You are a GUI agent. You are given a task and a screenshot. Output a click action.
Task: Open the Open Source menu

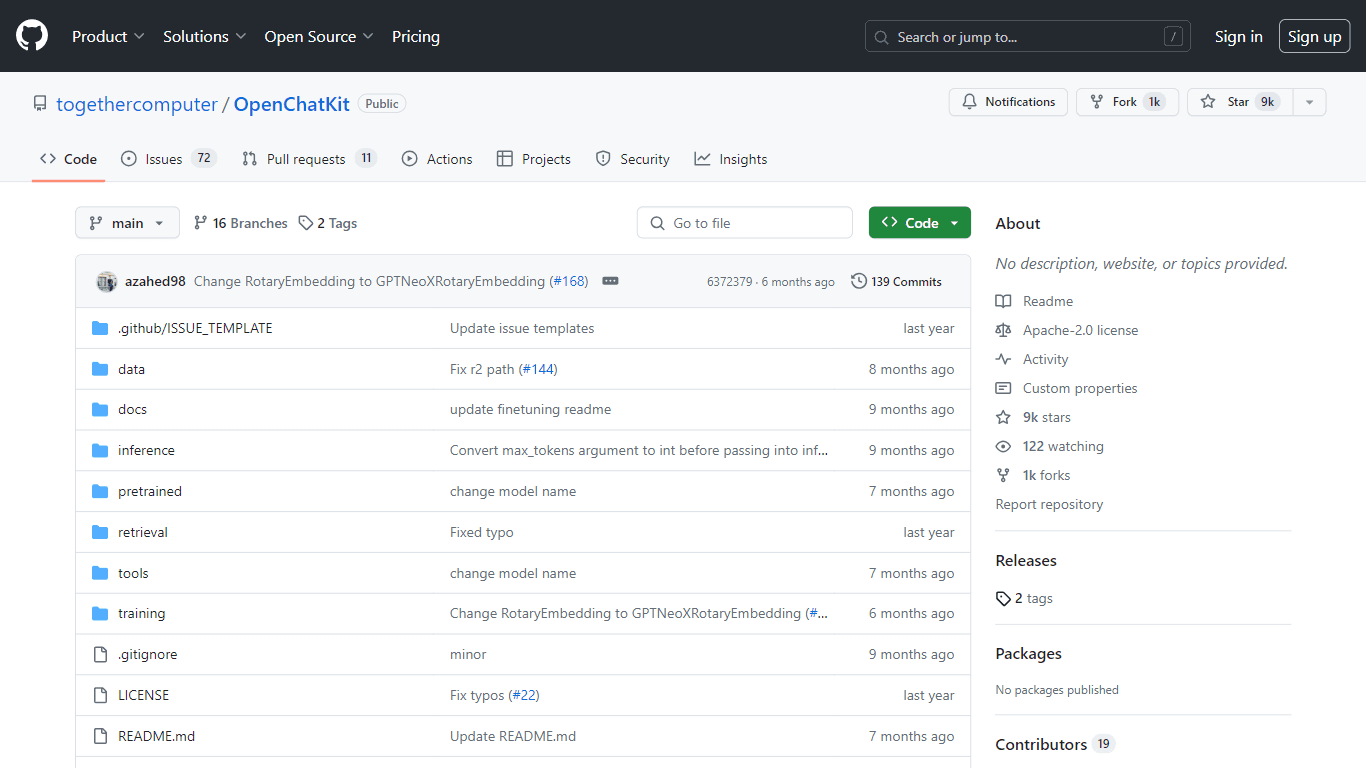point(319,36)
